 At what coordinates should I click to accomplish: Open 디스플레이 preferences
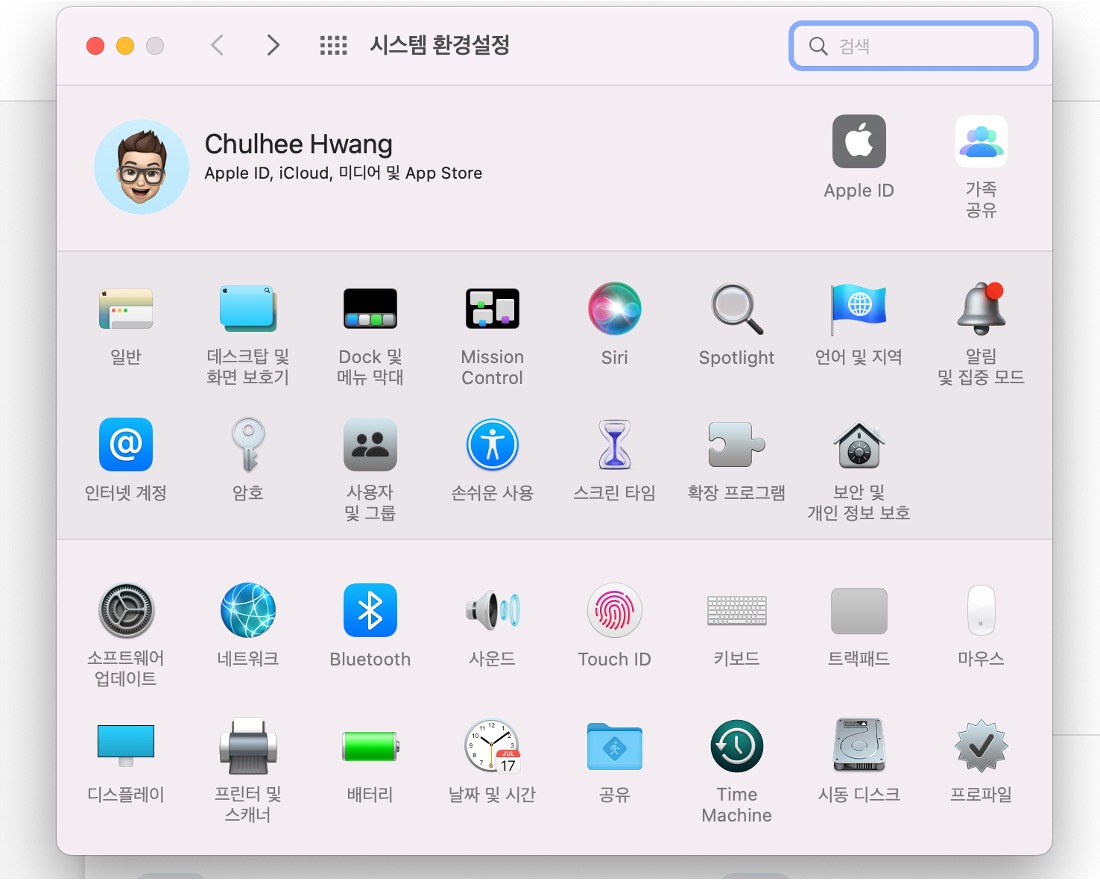coord(126,746)
